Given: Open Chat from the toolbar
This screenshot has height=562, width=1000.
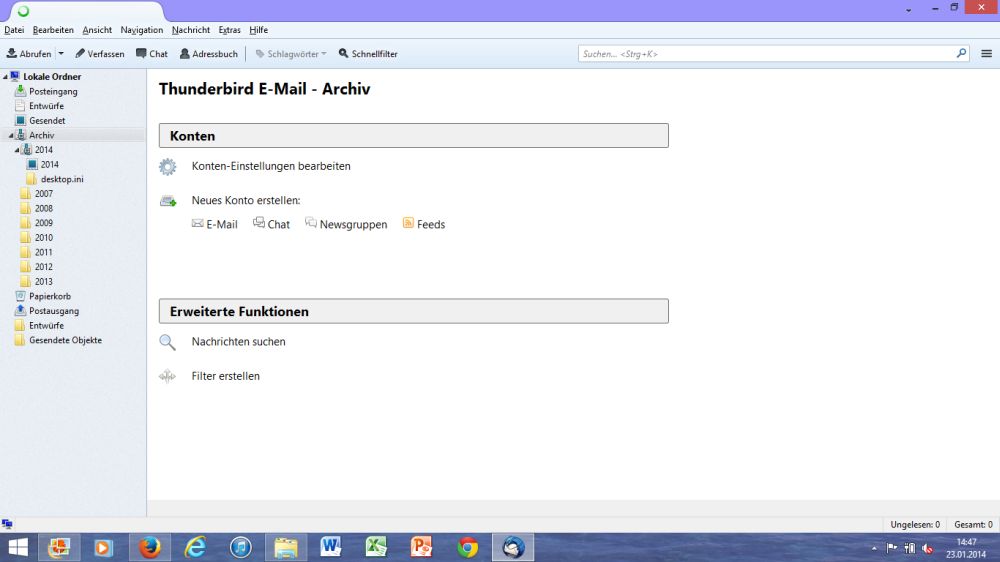Looking at the screenshot, I should [x=152, y=54].
